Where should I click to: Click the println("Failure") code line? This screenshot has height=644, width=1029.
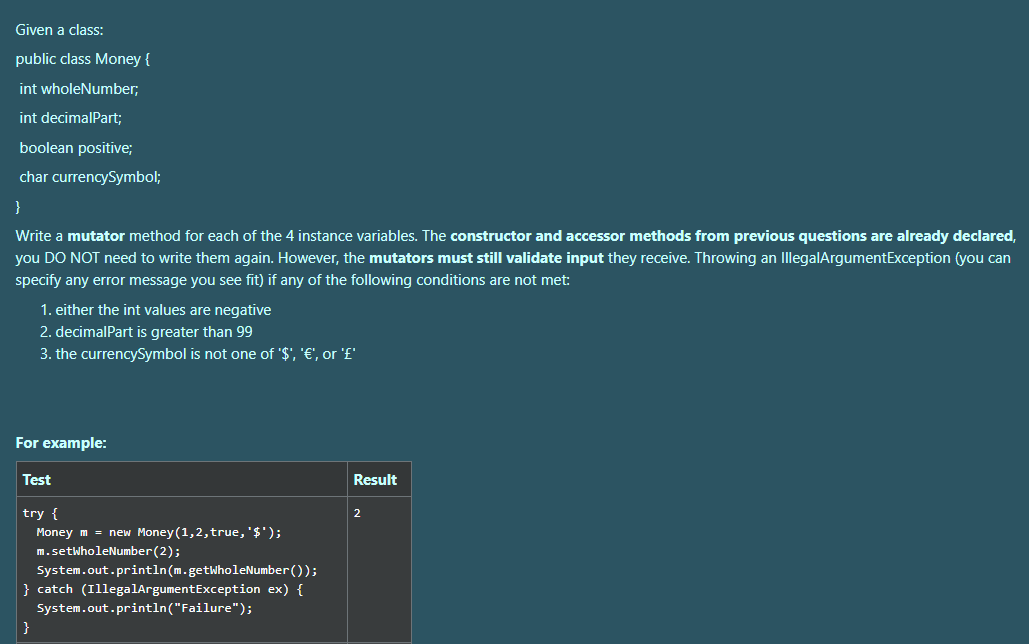[x=144, y=609]
